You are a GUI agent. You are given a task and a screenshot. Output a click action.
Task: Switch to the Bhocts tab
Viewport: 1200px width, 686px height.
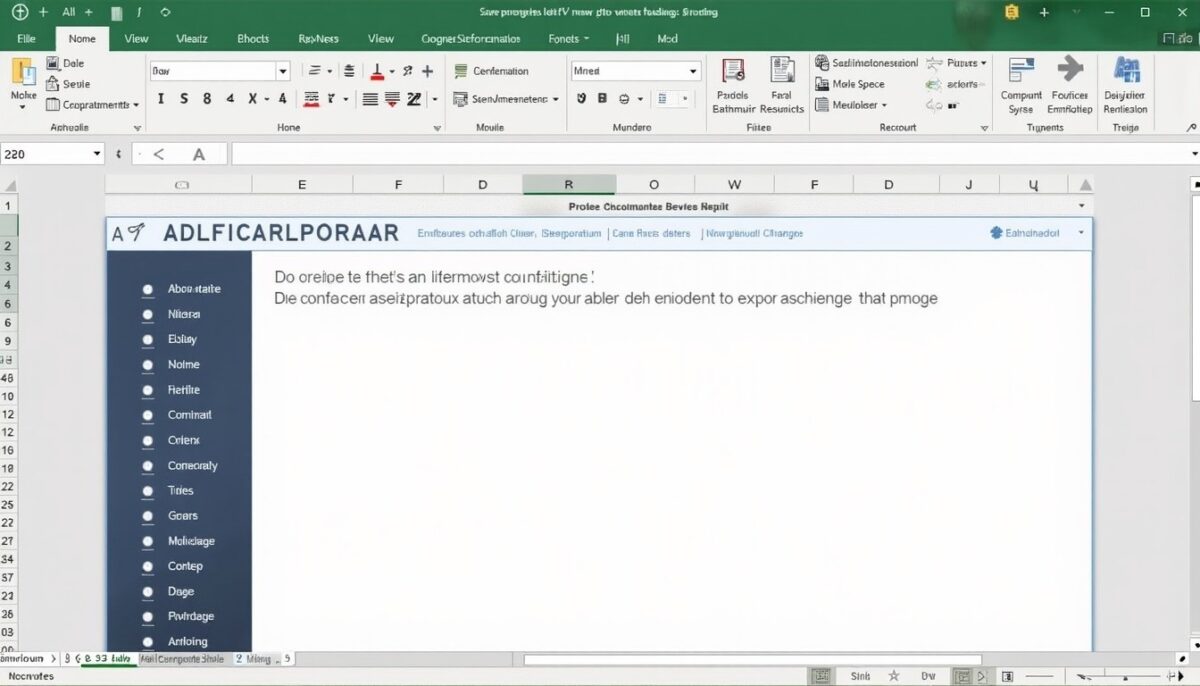pyautogui.click(x=253, y=39)
